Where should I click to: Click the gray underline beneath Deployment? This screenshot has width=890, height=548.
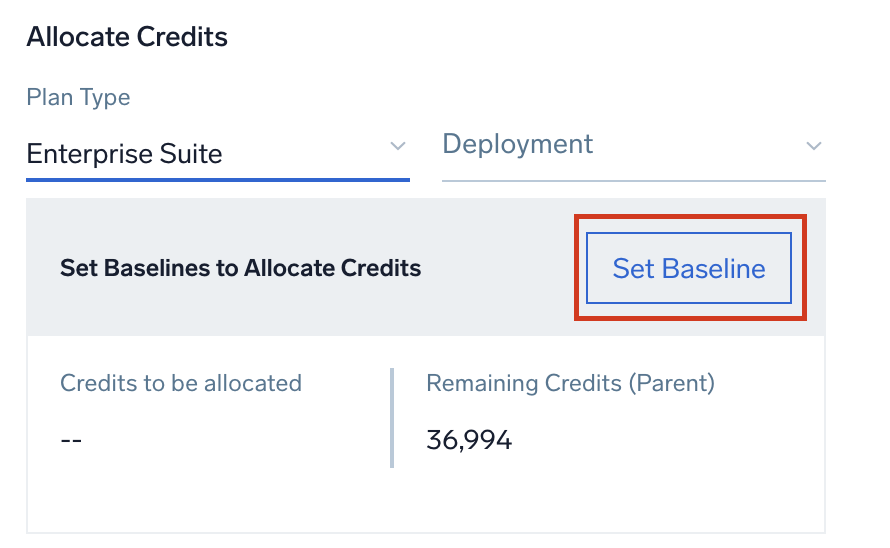coord(632,180)
